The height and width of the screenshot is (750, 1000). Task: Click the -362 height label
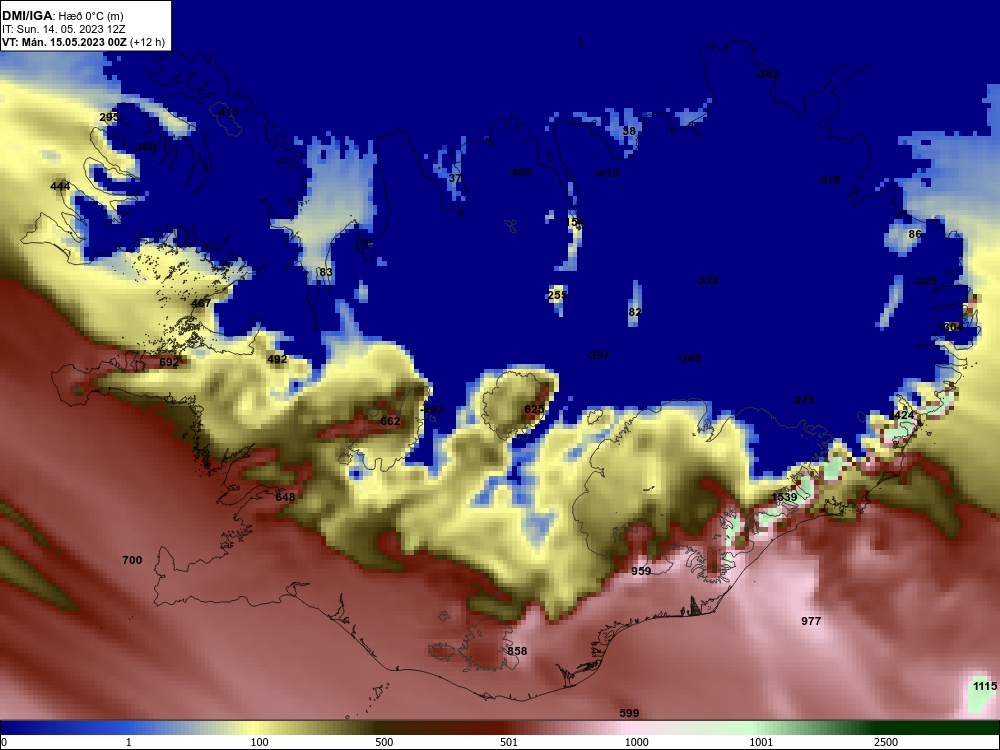pyautogui.click(x=767, y=74)
